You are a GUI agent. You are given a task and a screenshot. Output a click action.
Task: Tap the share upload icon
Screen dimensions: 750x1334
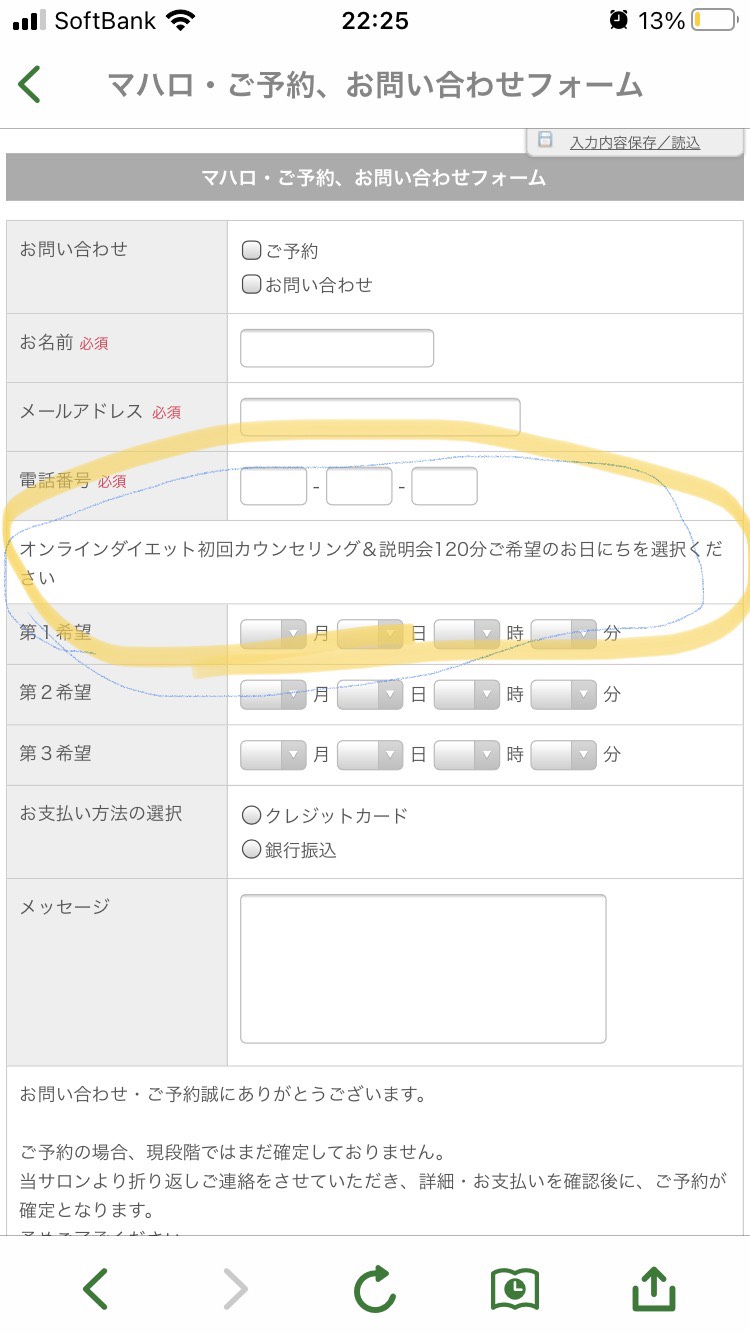[655, 1289]
